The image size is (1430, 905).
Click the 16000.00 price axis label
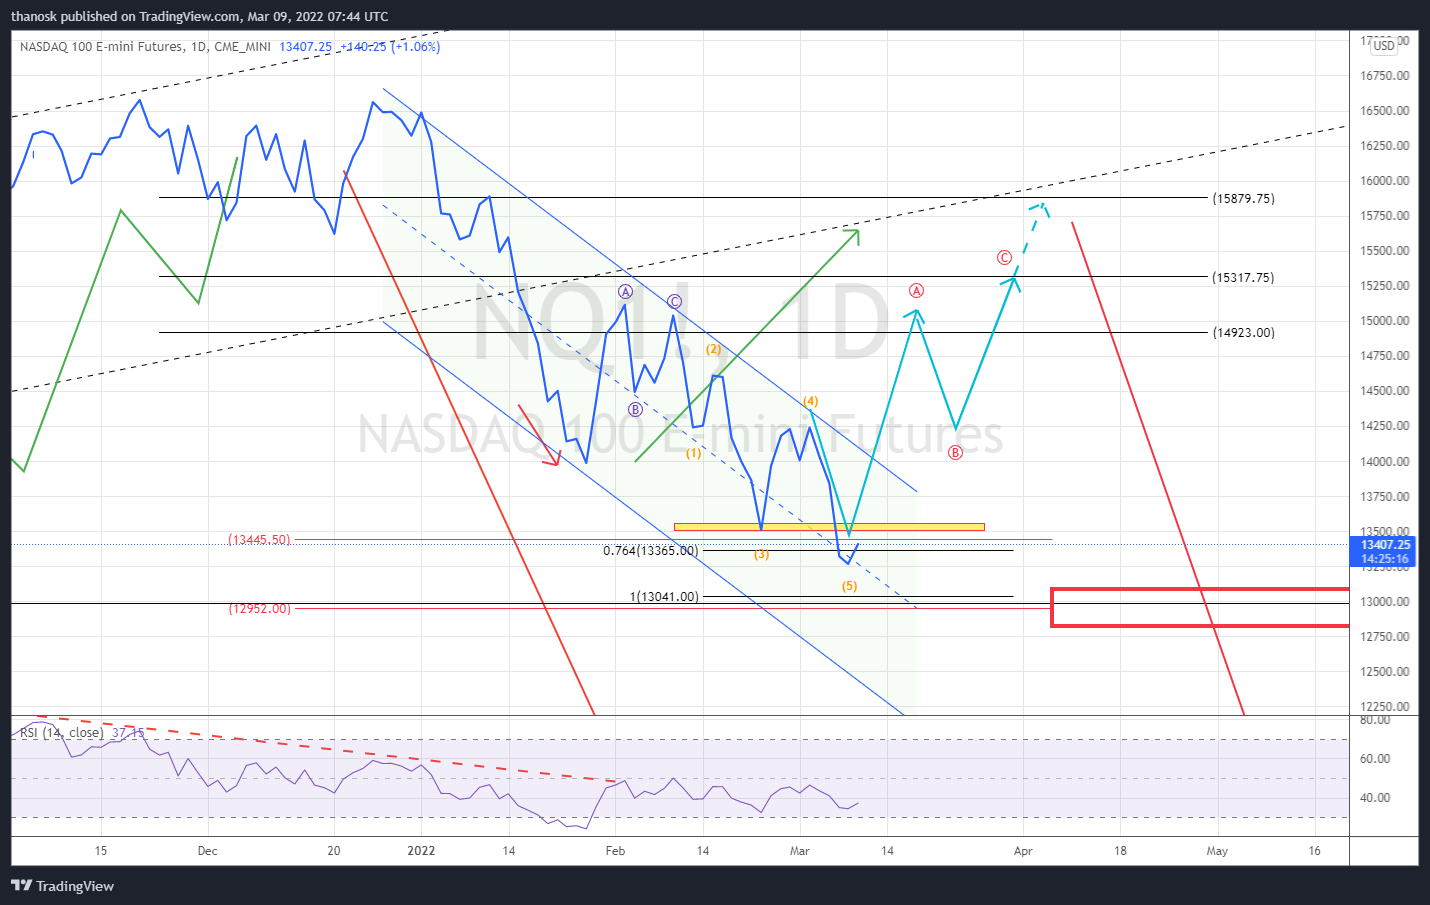coord(1384,181)
